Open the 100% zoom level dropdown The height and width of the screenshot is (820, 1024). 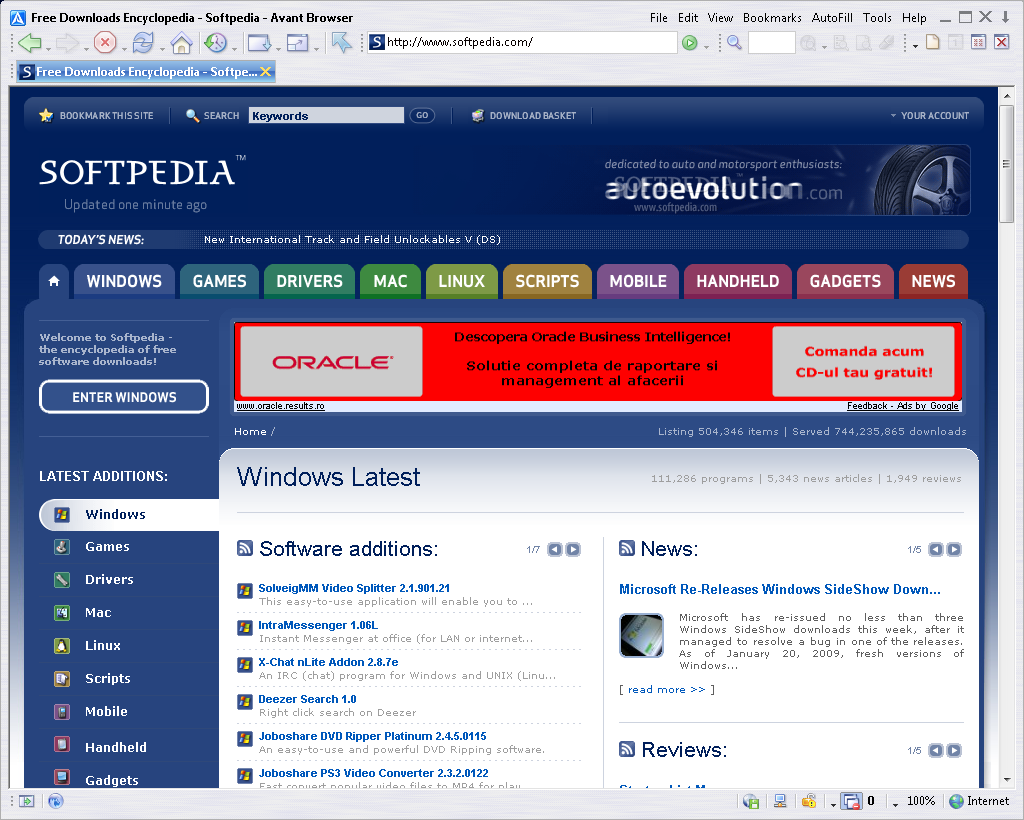[896, 802]
